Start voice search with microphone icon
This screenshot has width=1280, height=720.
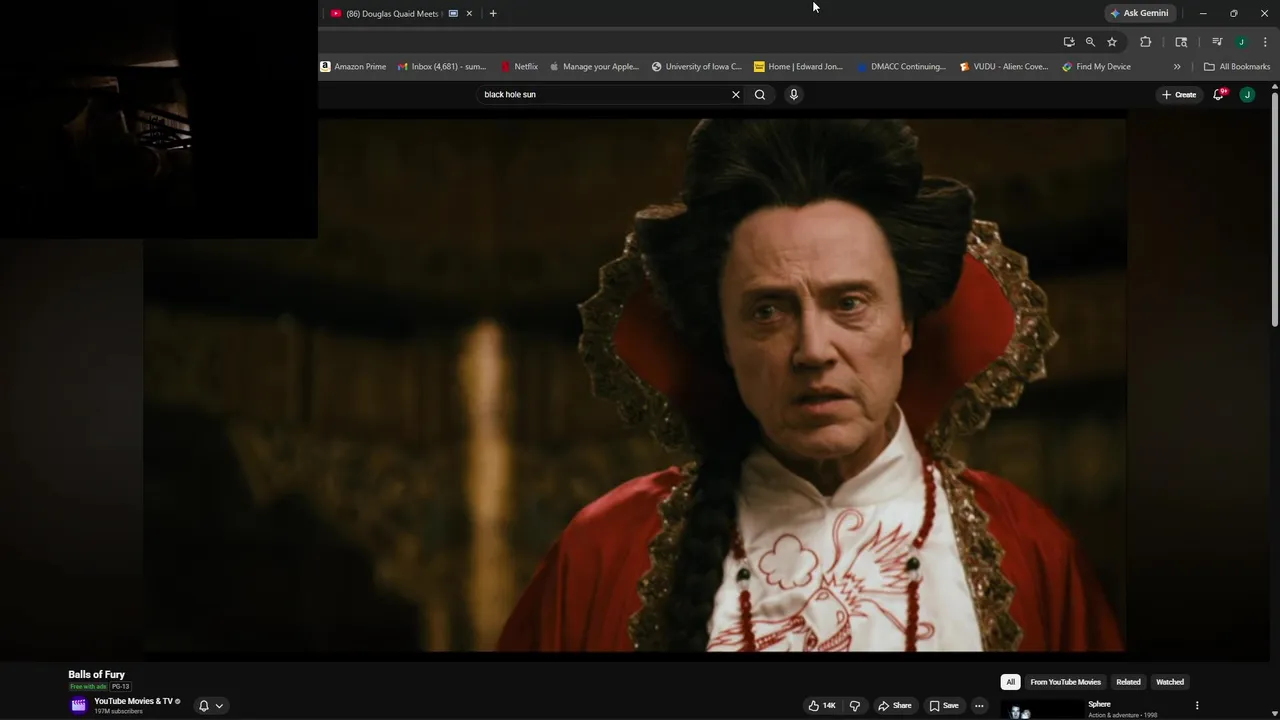coord(794,94)
